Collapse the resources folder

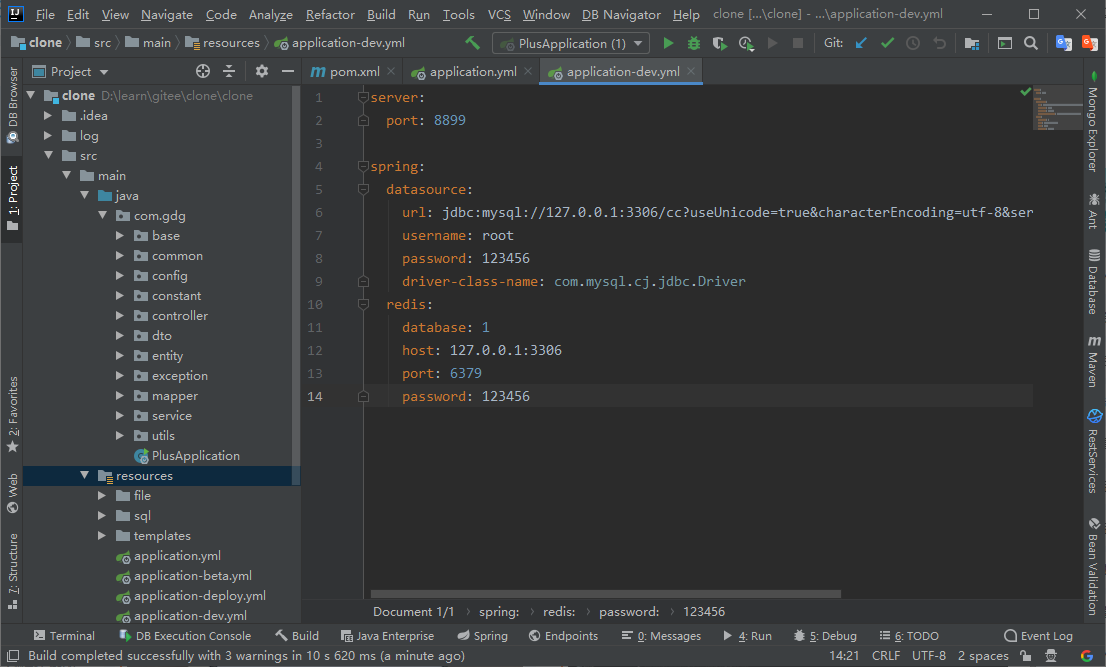tap(84, 475)
